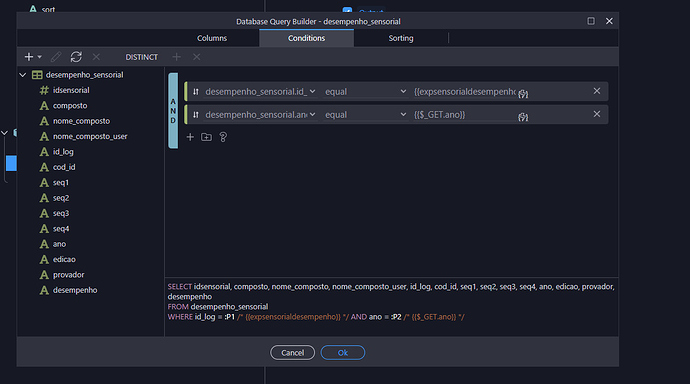Click the expsensorialdesempenho value field

click(x=464, y=91)
